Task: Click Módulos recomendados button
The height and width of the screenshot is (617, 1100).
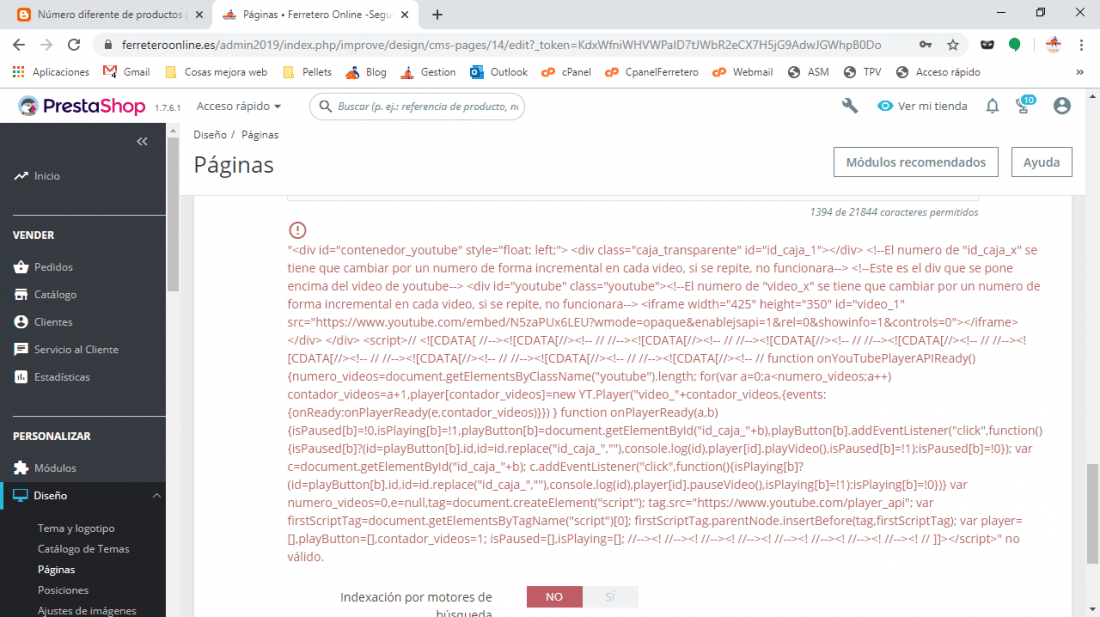Action: pyautogui.click(x=915, y=162)
